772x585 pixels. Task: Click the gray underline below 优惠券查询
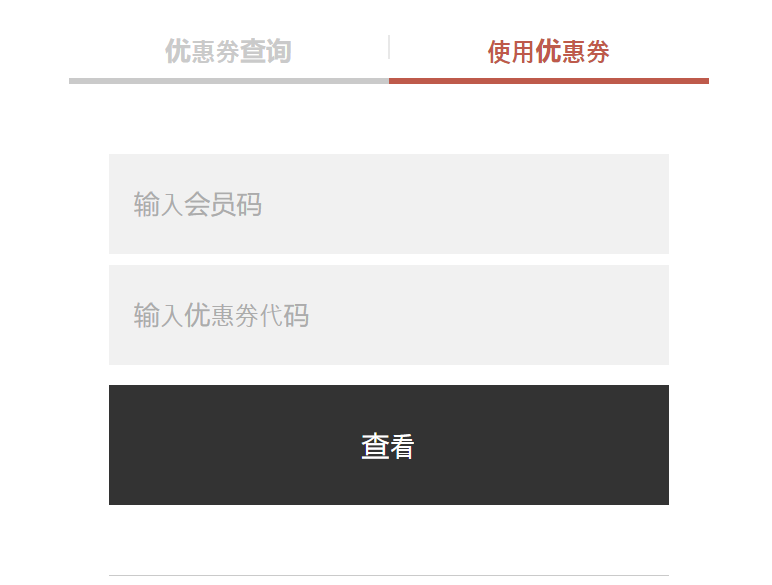pos(229,81)
